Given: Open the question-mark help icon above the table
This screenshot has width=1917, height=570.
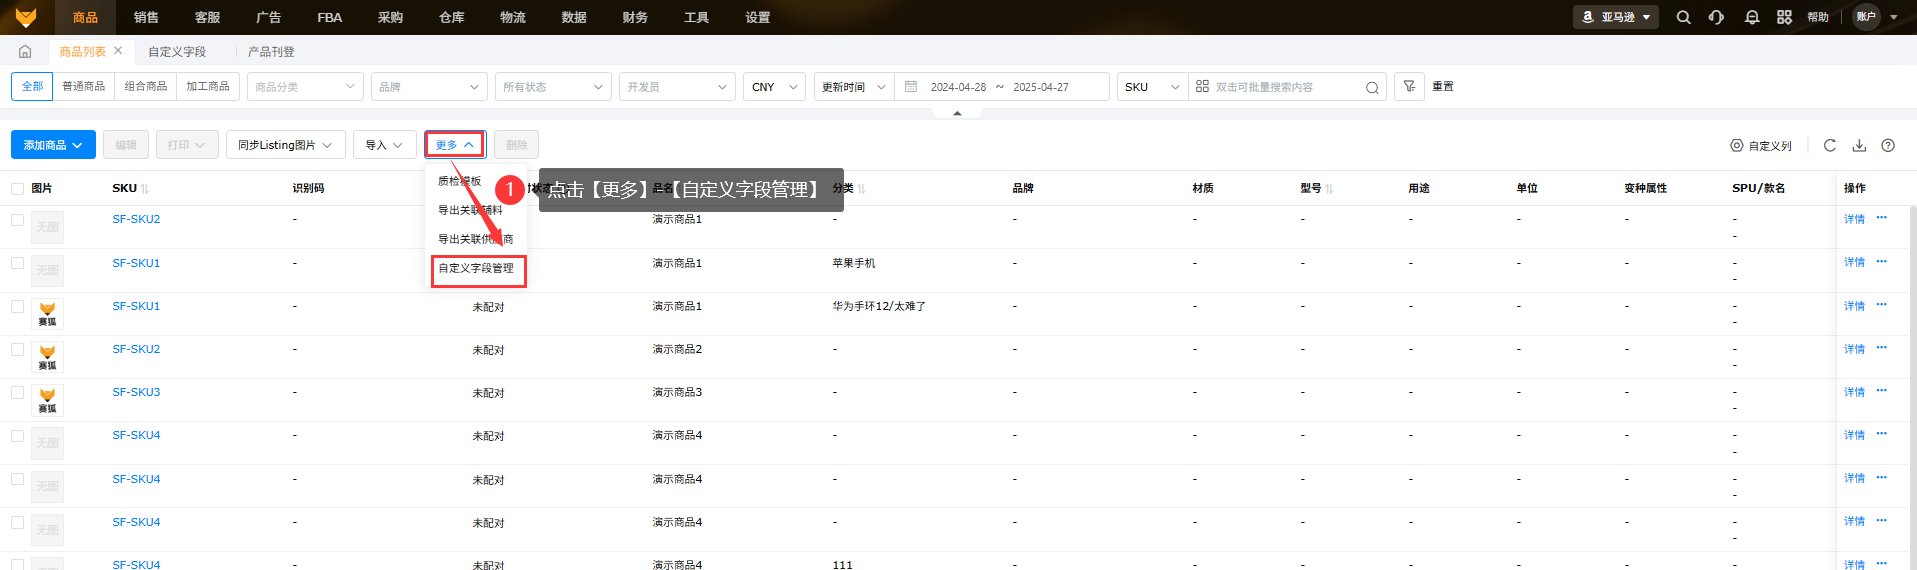Looking at the screenshot, I should coord(1888,145).
